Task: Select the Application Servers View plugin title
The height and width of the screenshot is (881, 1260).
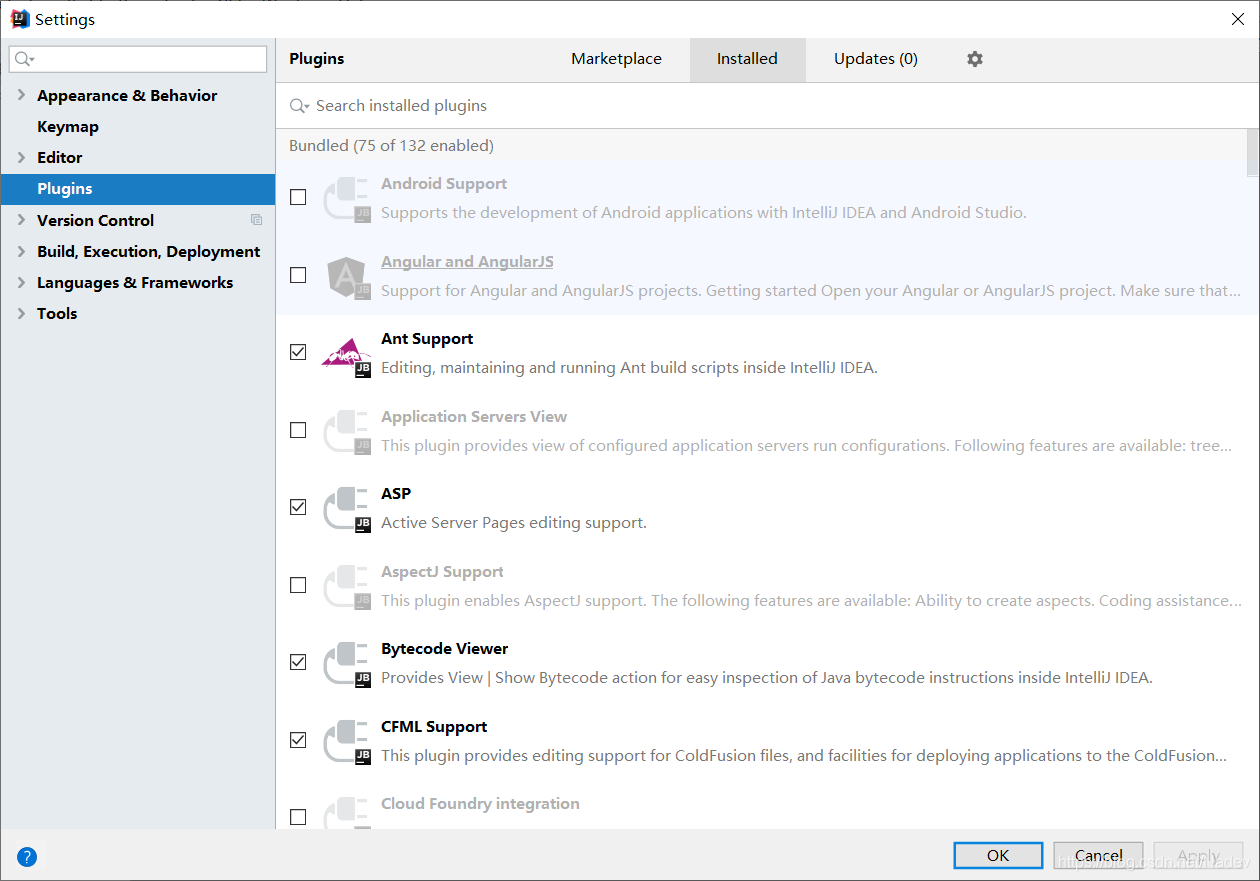Action: [474, 416]
